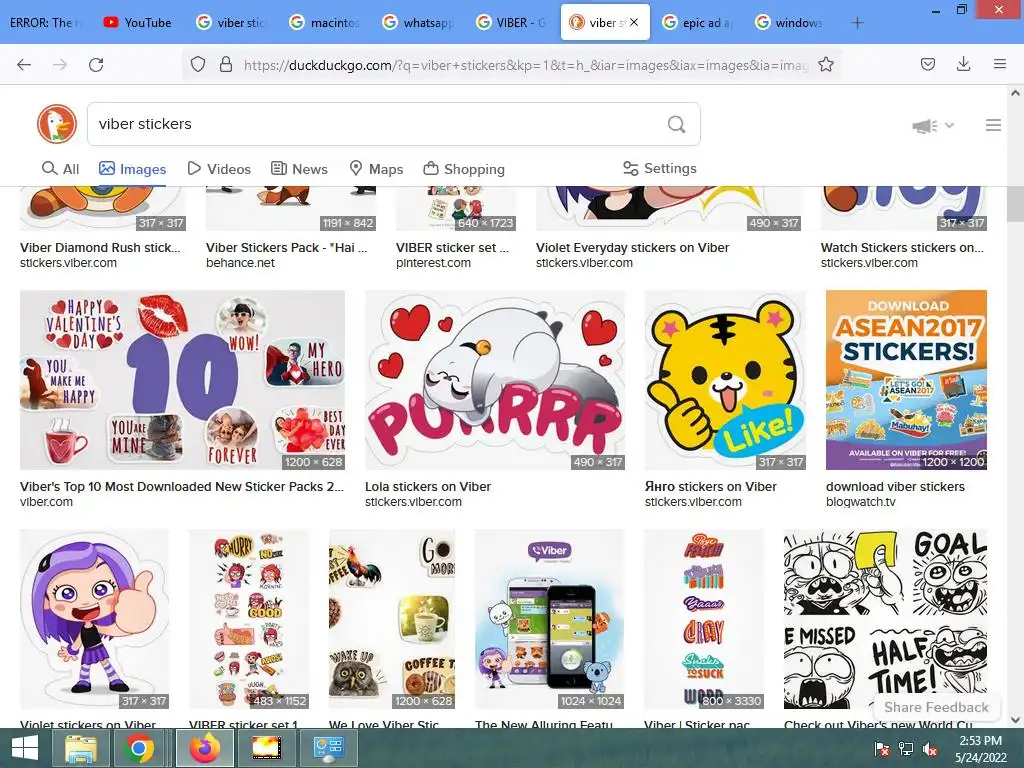Click the padlock site security icon
The height and width of the screenshot is (768, 1024).
226,64
